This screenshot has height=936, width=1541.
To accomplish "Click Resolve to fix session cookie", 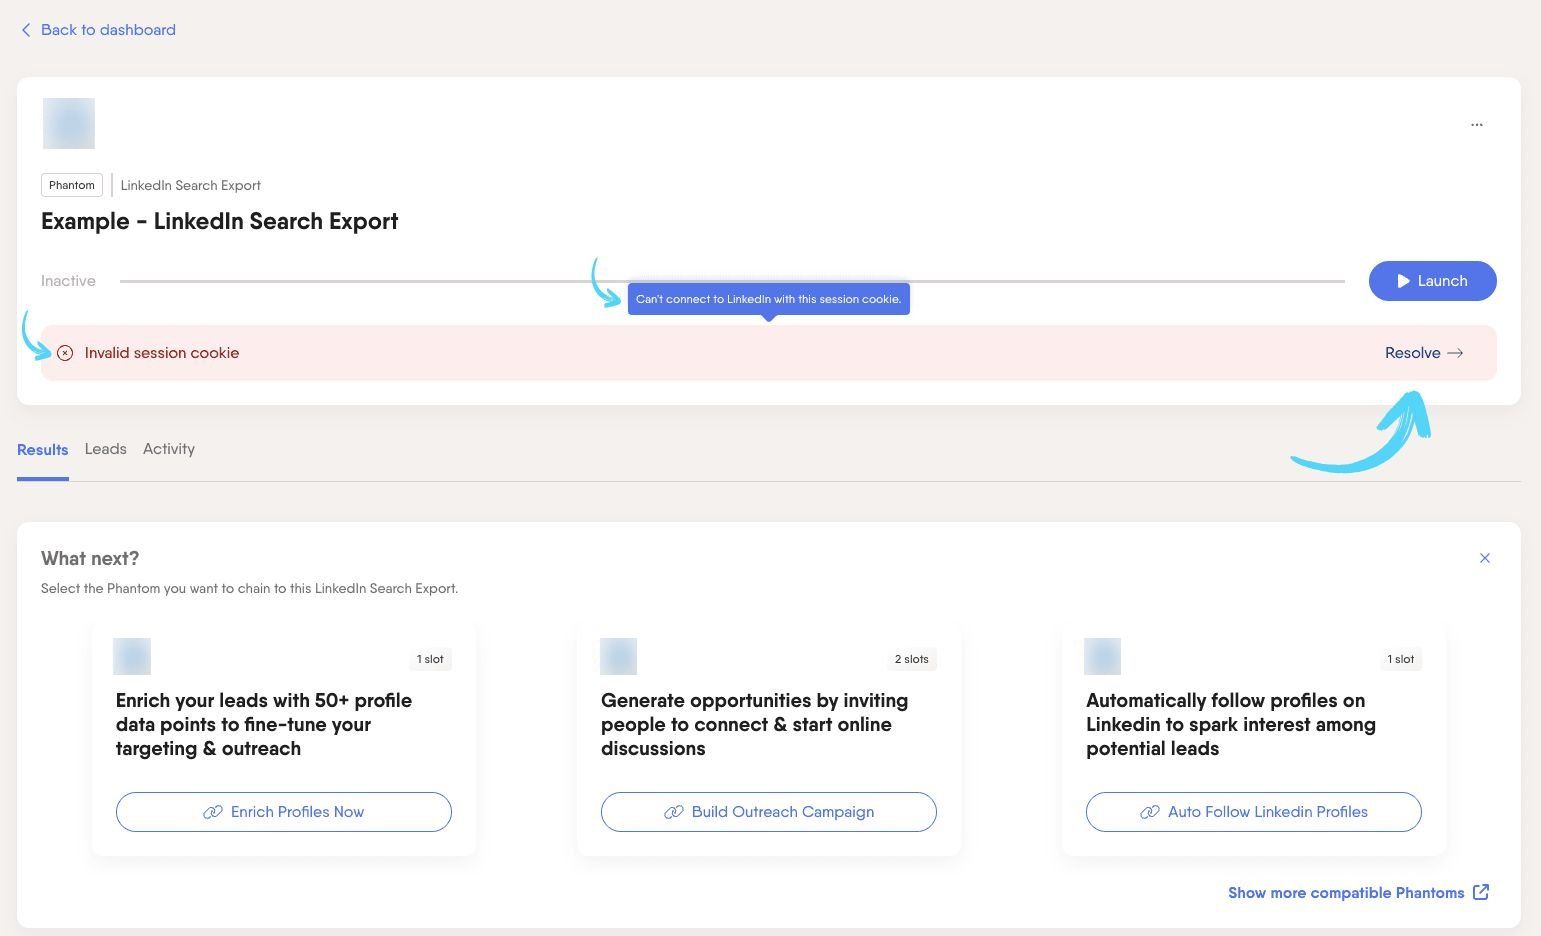I will point(1424,353).
